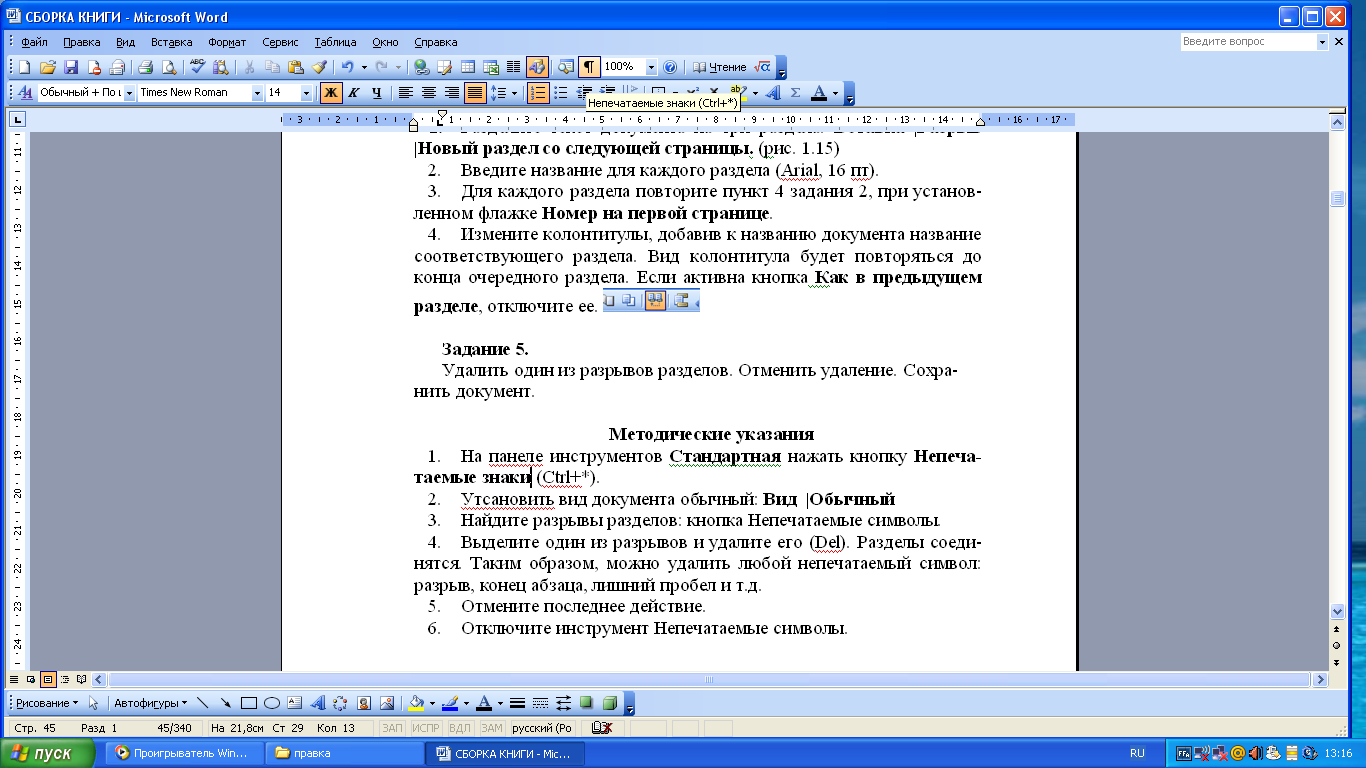Create a new blank document
Viewport: 1366px width, 768px height.
click(24, 67)
